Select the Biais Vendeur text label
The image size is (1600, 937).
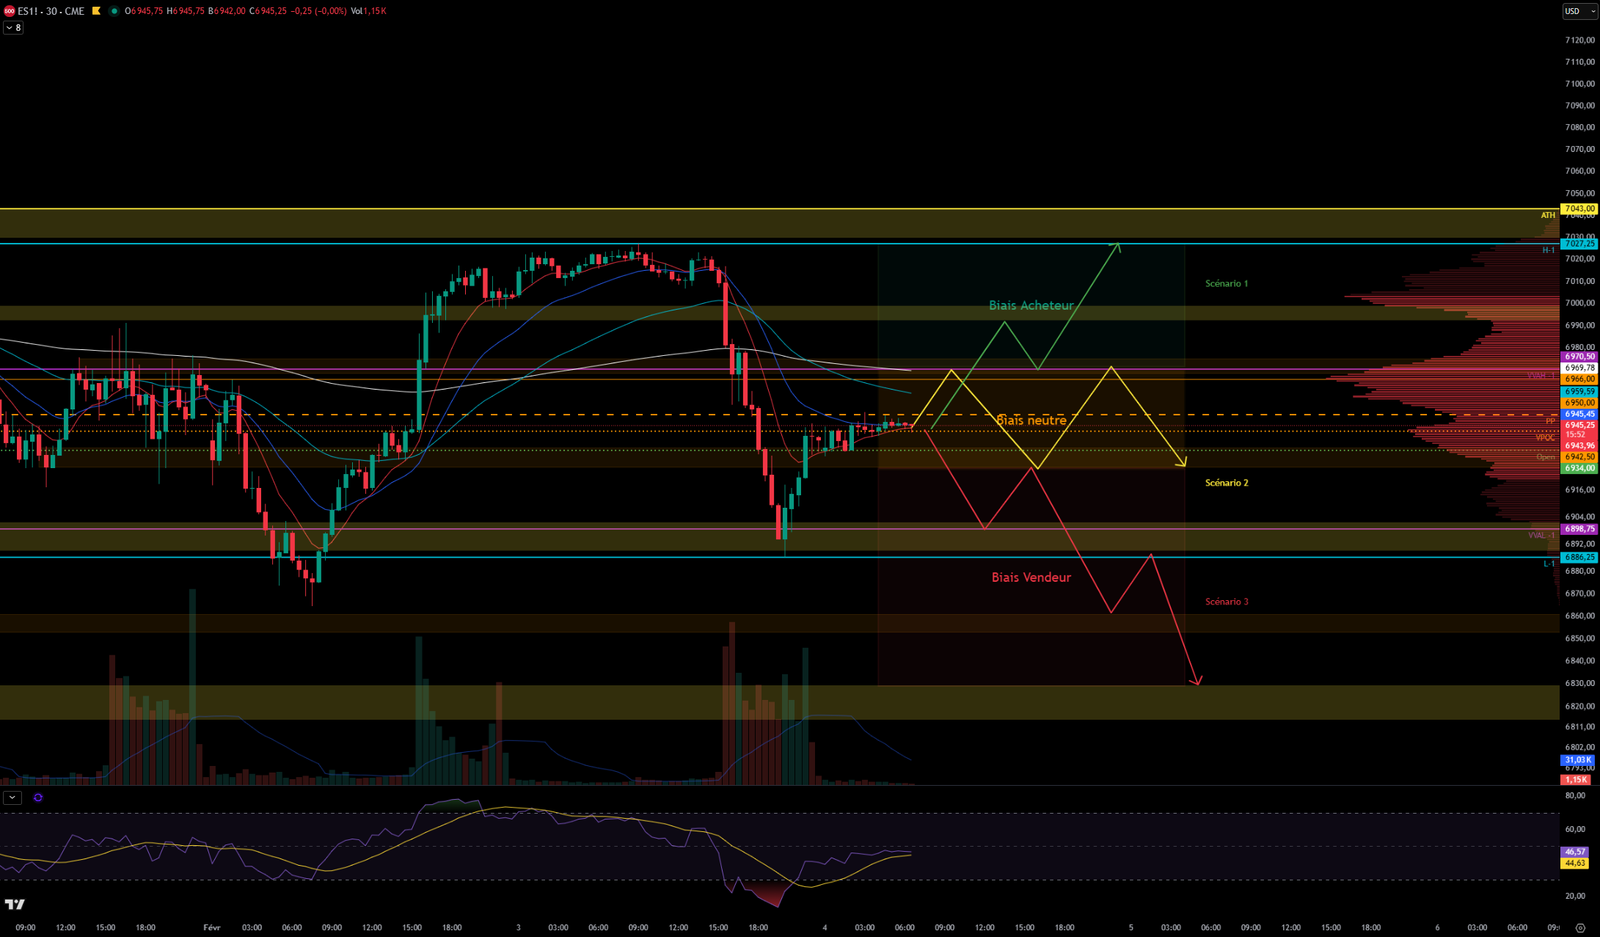pyautogui.click(x=1031, y=577)
